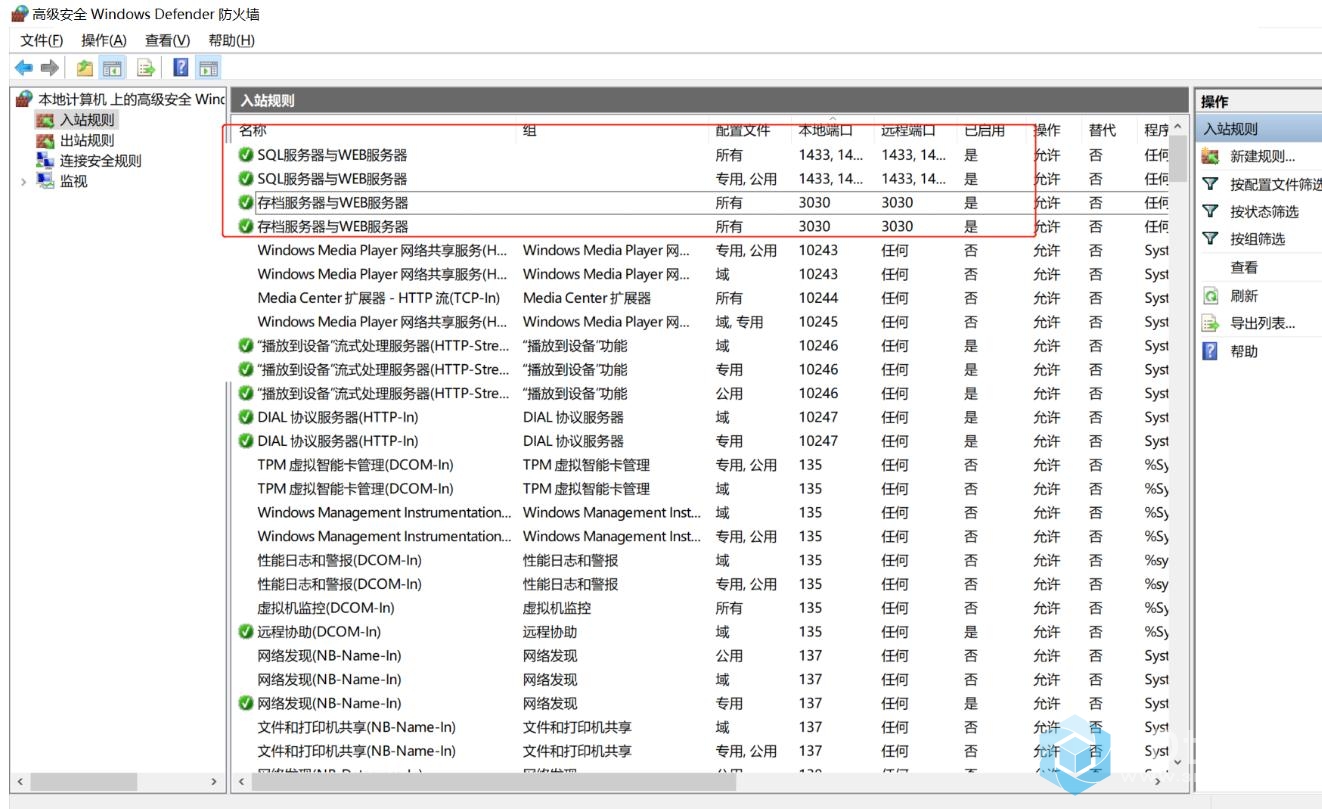Viewport: 1322px width, 809px height.
Task: Open the 文件(F) menu
Action: pos(42,40)
